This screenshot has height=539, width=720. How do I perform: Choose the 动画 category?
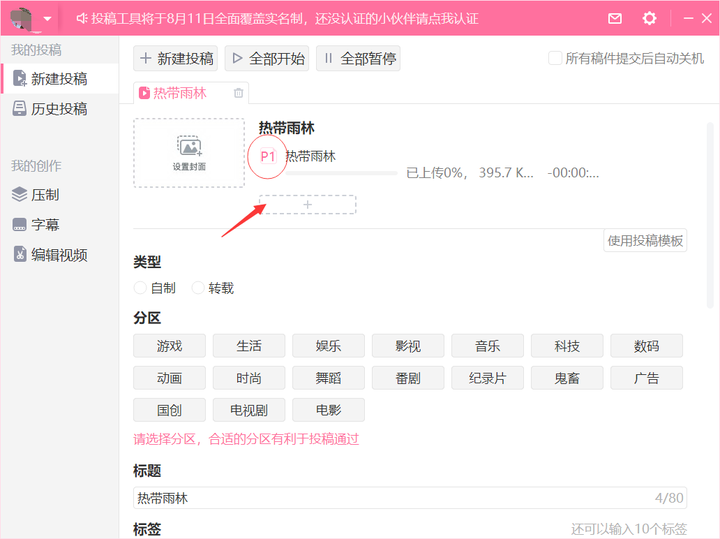click(169, 378)
